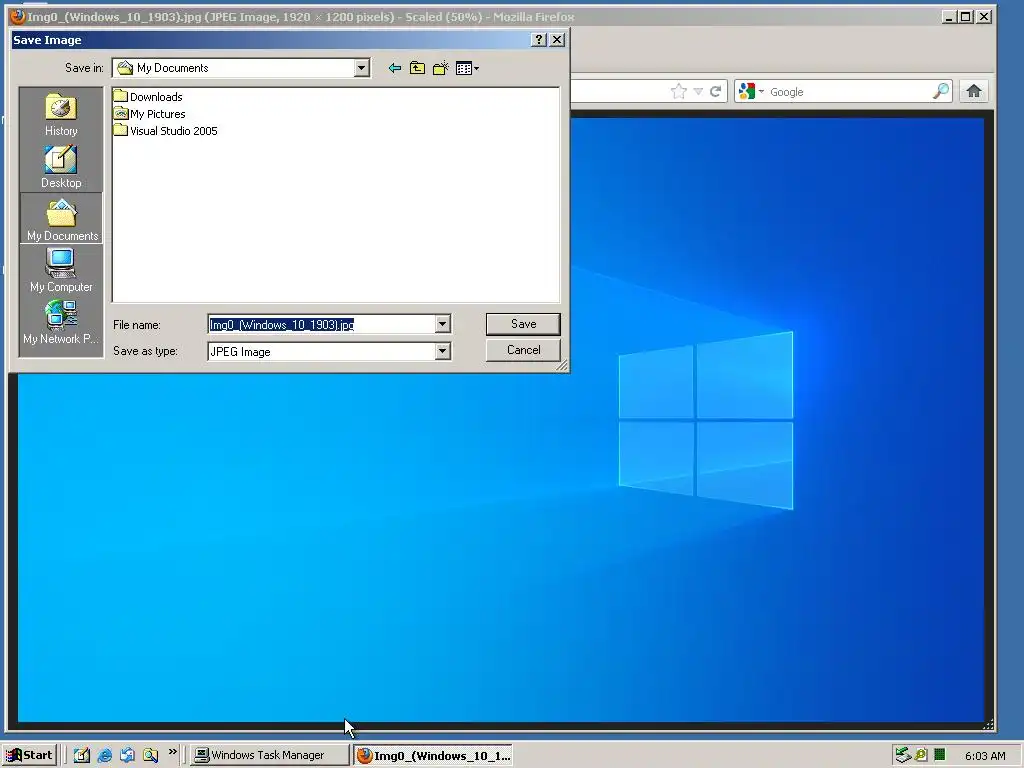
Task: Go to Firefox home page
Action: click(974, 91)
